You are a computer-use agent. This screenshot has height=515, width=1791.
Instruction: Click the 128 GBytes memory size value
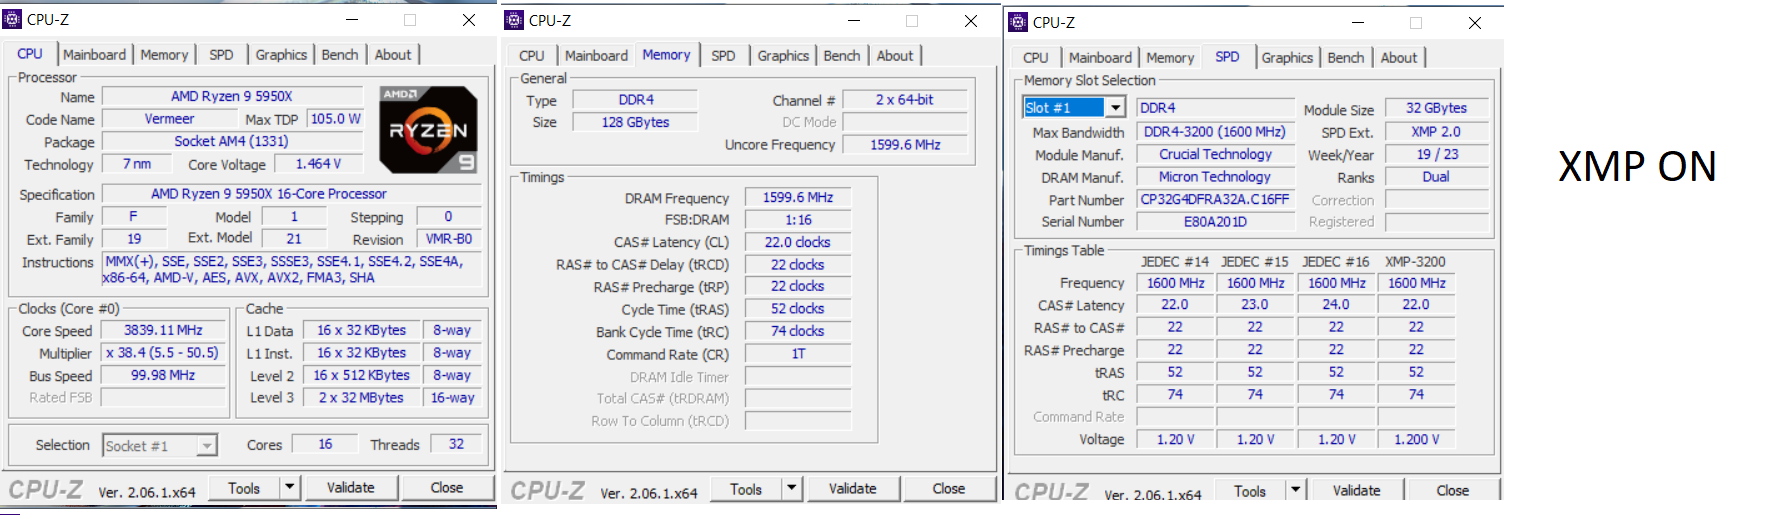[x=635, y=122]
